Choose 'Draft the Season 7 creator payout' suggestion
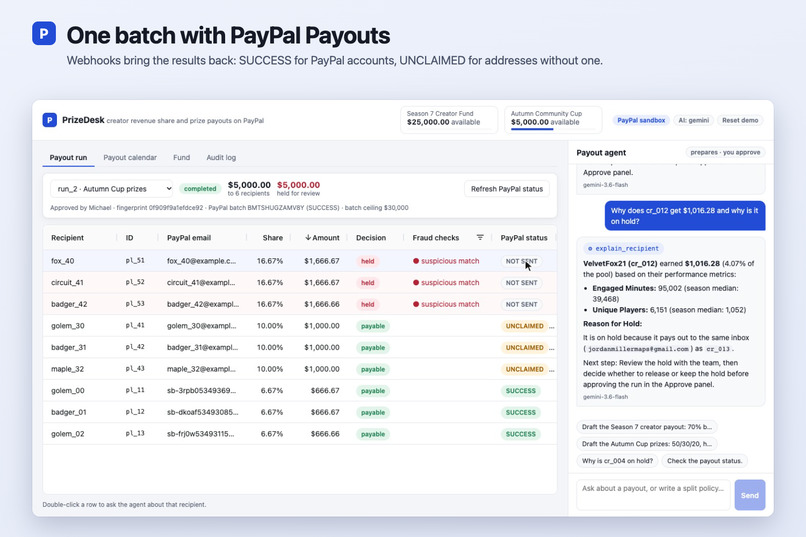Viewport: 806px width, 537px height. [x=647, y=427]
